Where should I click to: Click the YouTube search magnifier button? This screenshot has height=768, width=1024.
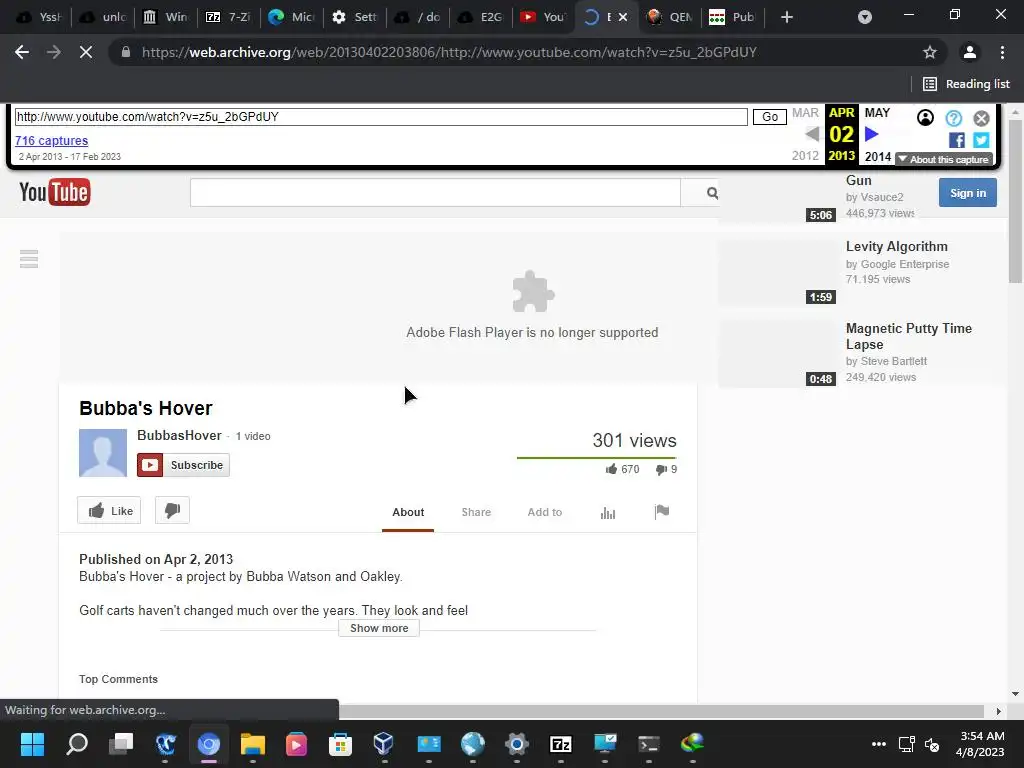[711, 193]
